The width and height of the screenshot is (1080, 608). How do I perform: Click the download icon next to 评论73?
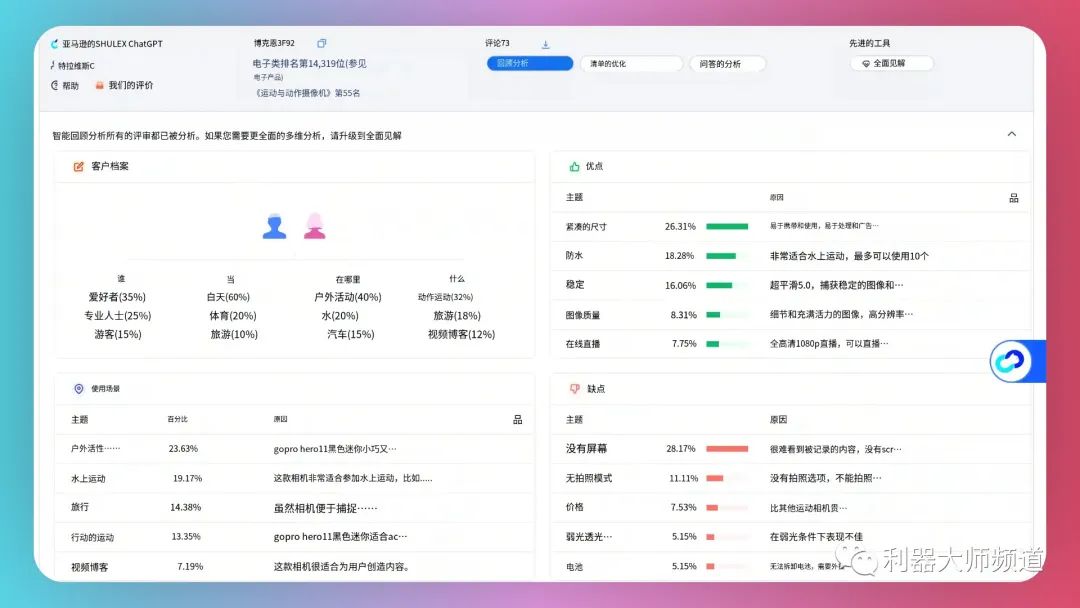click(545, 44)
